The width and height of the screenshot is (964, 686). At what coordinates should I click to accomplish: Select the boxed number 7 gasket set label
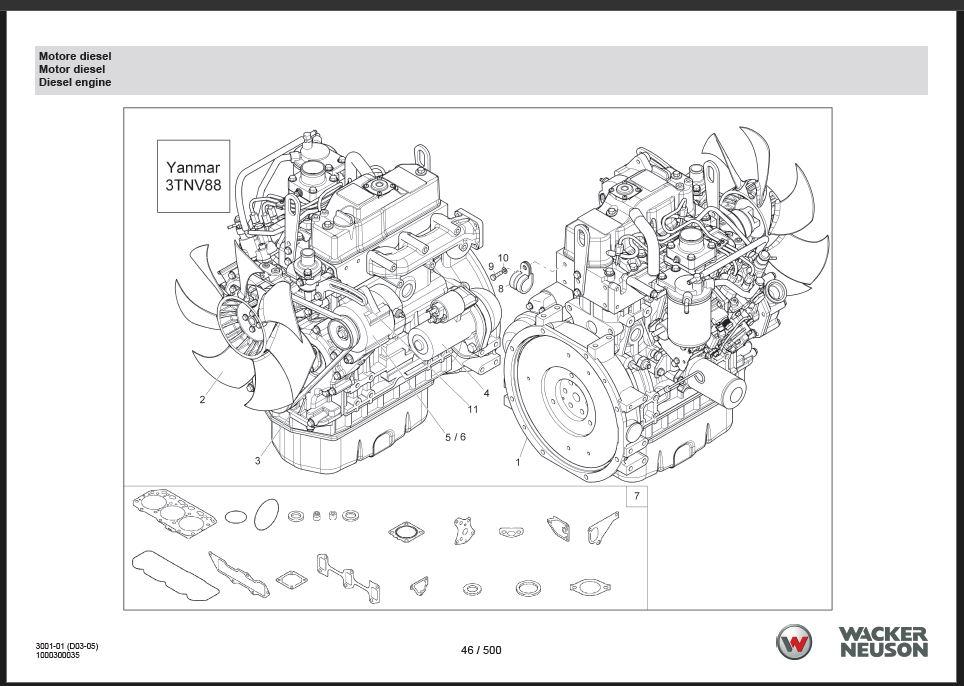[636, 497]
